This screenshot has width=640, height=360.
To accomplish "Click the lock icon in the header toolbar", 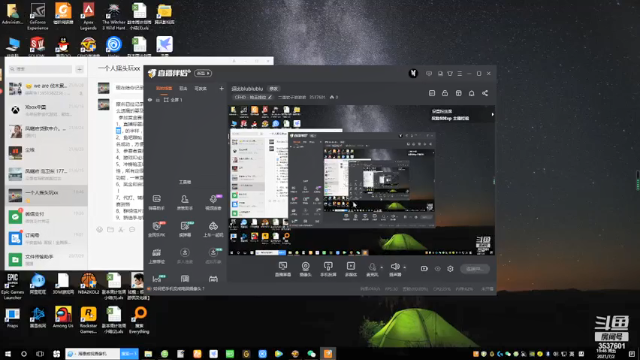I will click(445, 93).
